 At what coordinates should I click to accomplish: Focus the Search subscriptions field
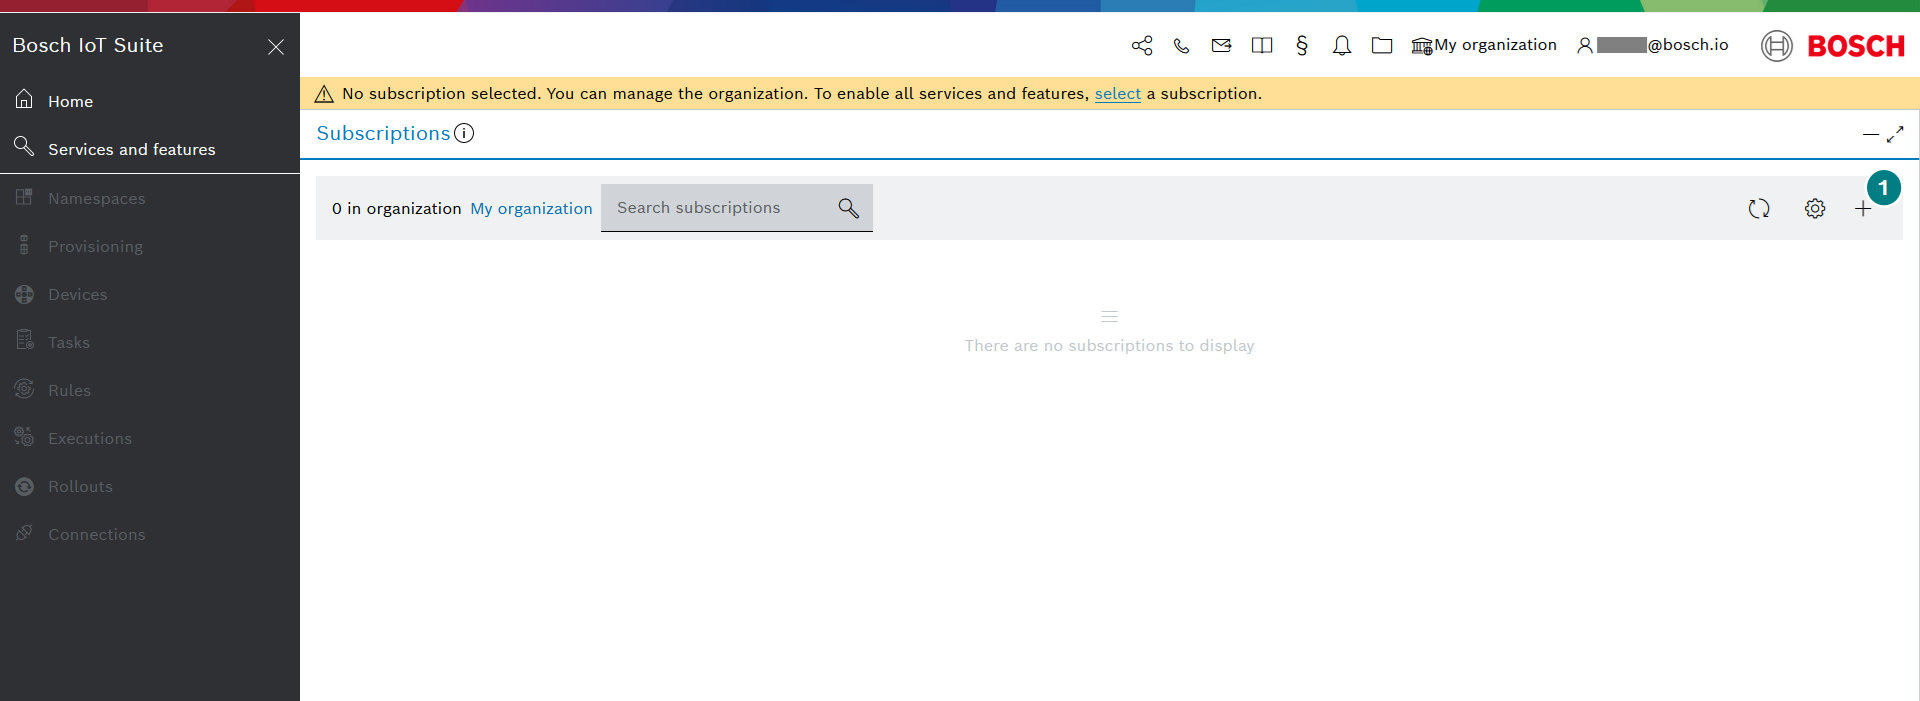[737, 208]
